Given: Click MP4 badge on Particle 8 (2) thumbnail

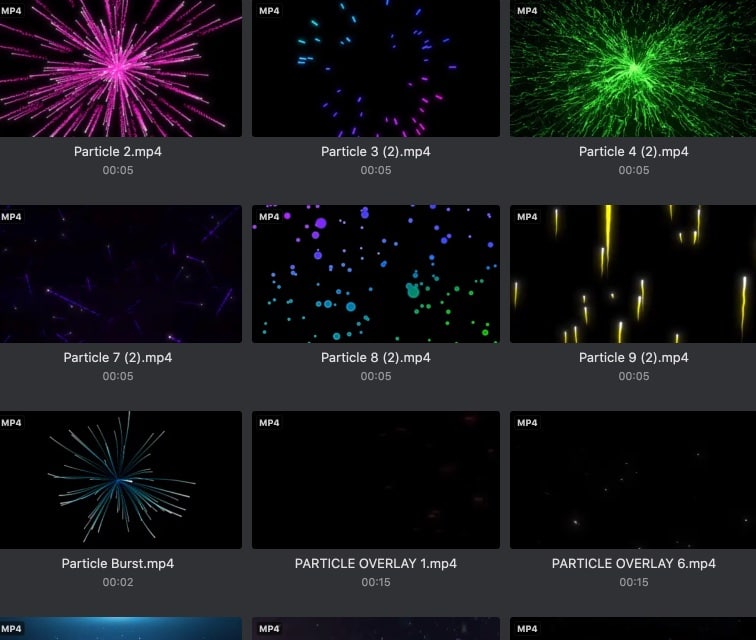Looking at the screenshot, I should pyautogui.click(x=270, y=217).
